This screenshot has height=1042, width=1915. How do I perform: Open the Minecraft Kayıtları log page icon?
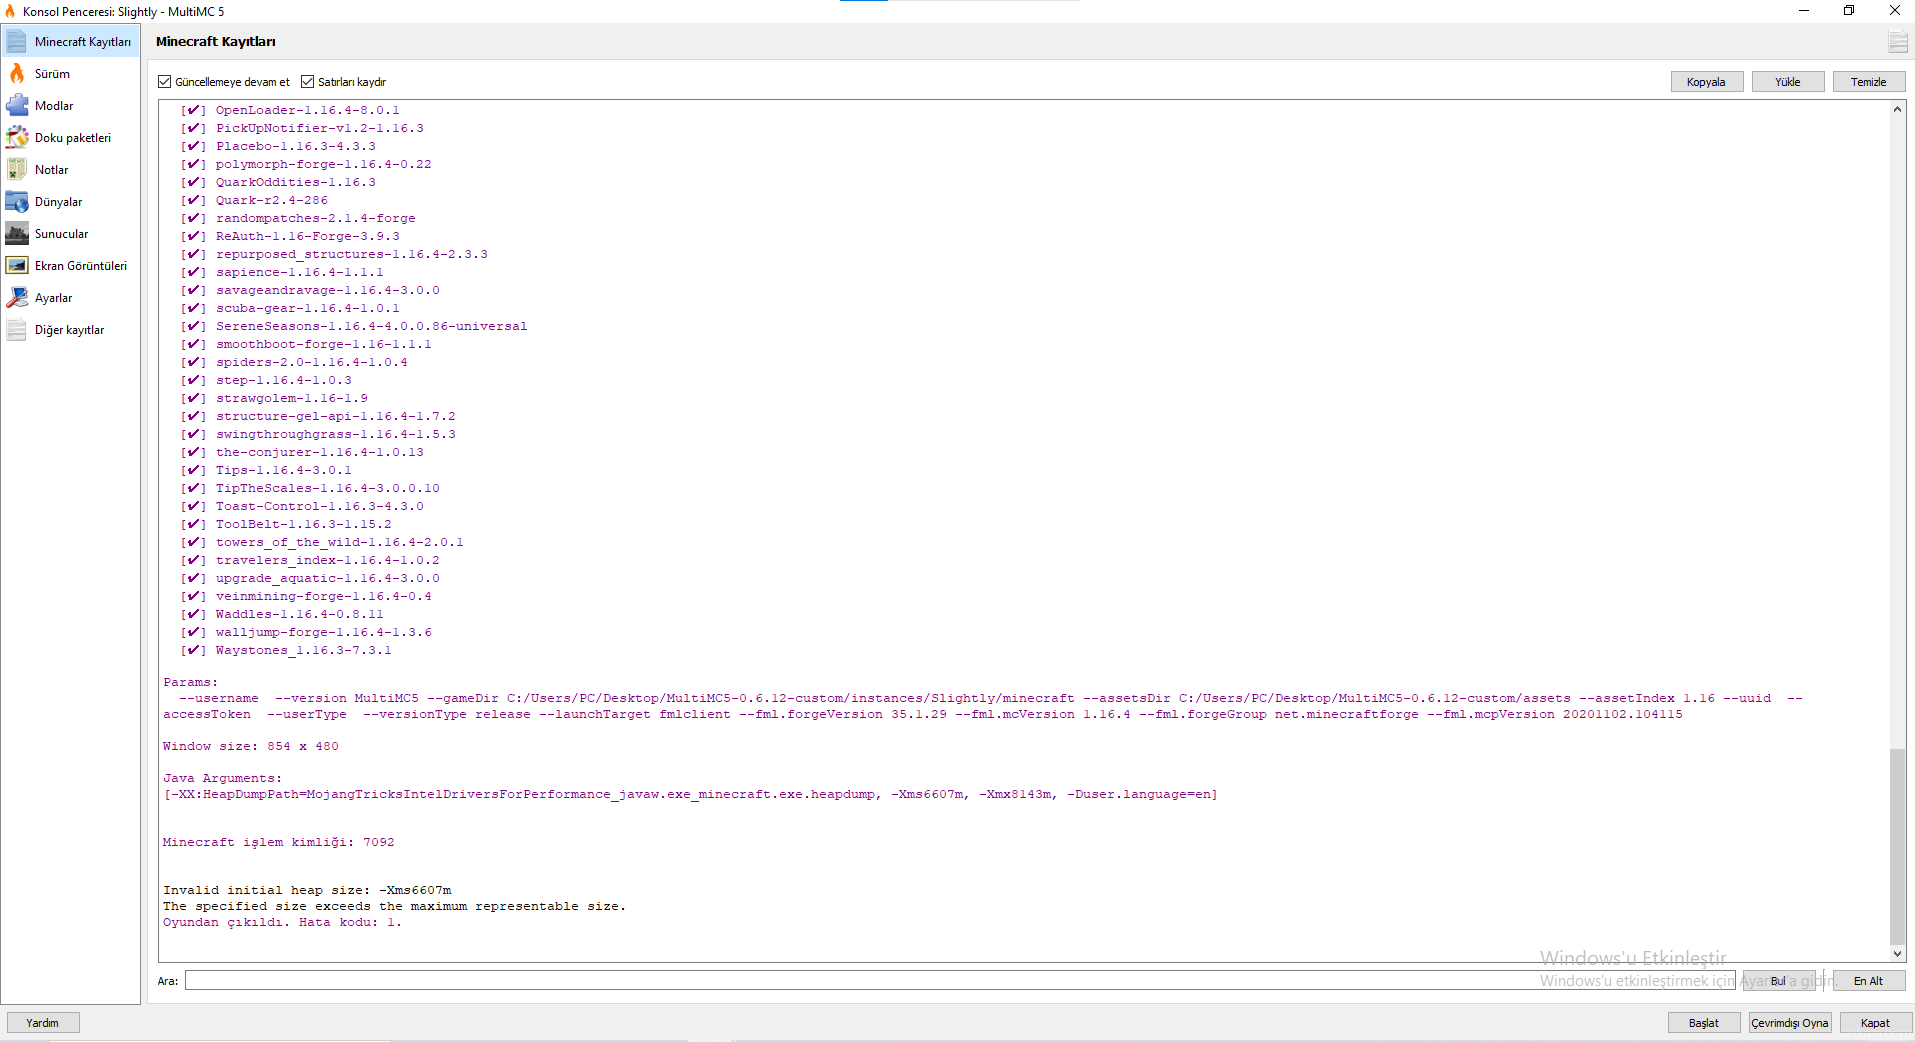click(17, 42)
